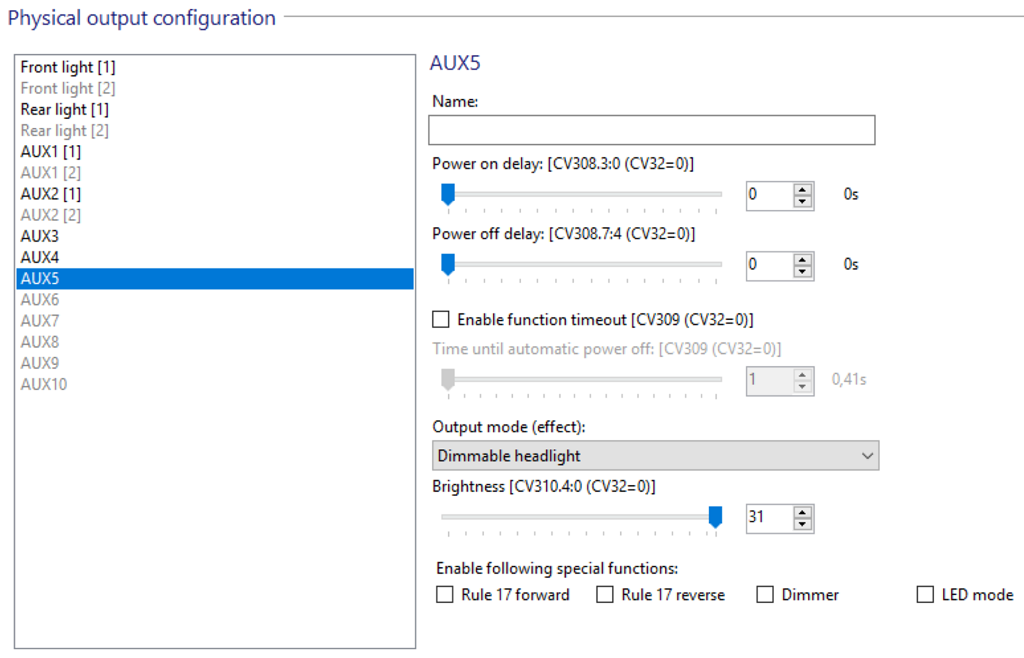1024x658 pixels.
Task: Click Power off delay down arrow
Action: 802,271
